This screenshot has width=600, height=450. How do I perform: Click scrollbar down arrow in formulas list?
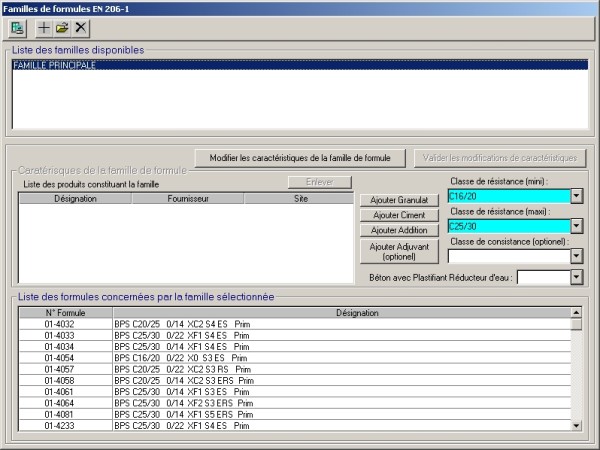coord(576,425)
